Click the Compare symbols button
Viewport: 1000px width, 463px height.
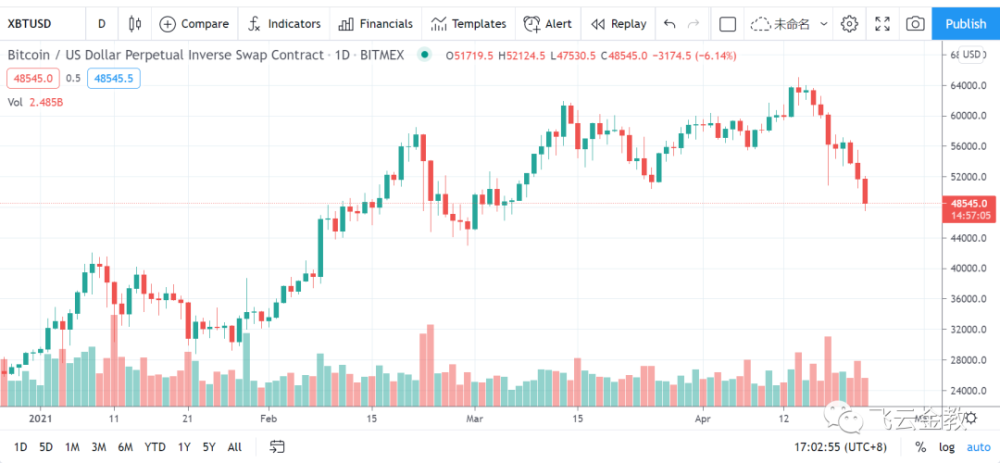point(195,23)
